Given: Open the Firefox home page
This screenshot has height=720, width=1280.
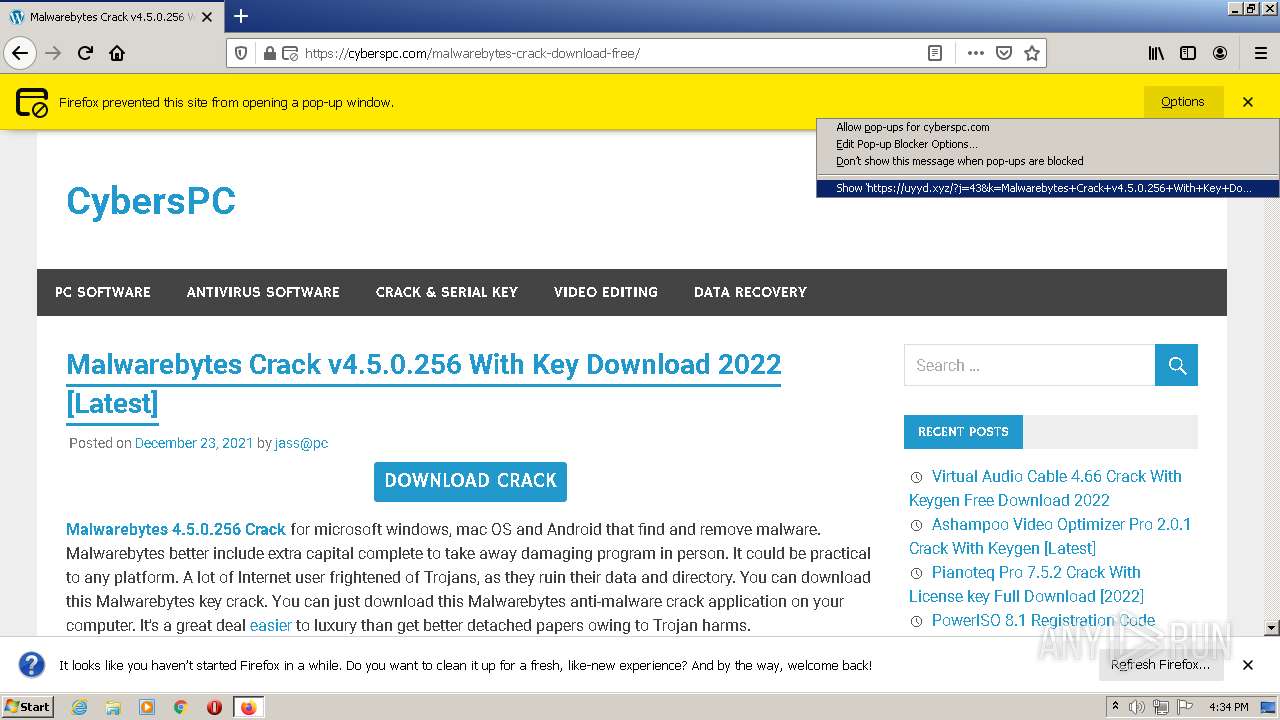Looking at the screenshot, I should pos(117,53).
